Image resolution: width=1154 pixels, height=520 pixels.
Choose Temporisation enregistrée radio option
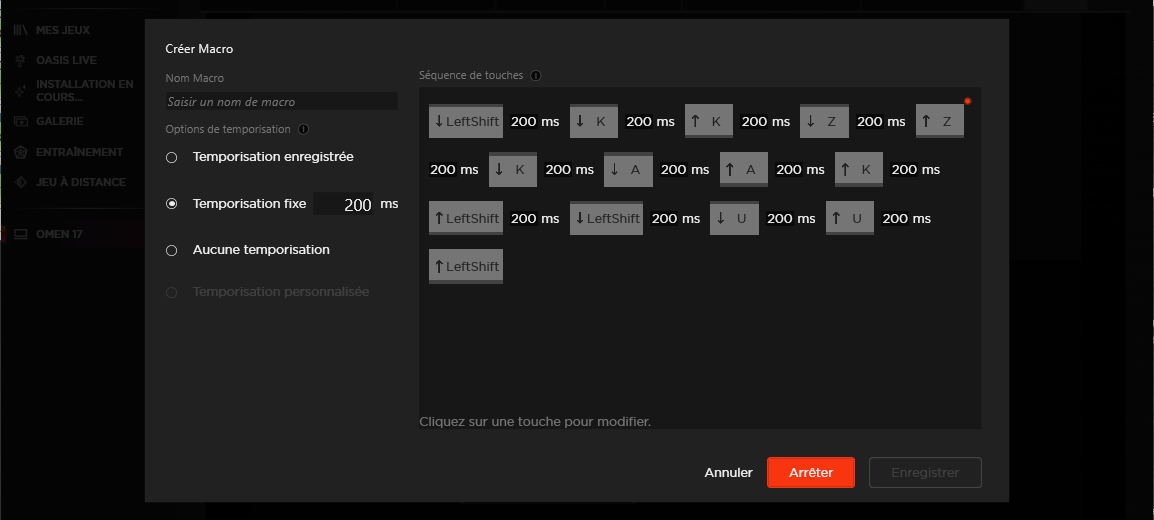(171, 157)
